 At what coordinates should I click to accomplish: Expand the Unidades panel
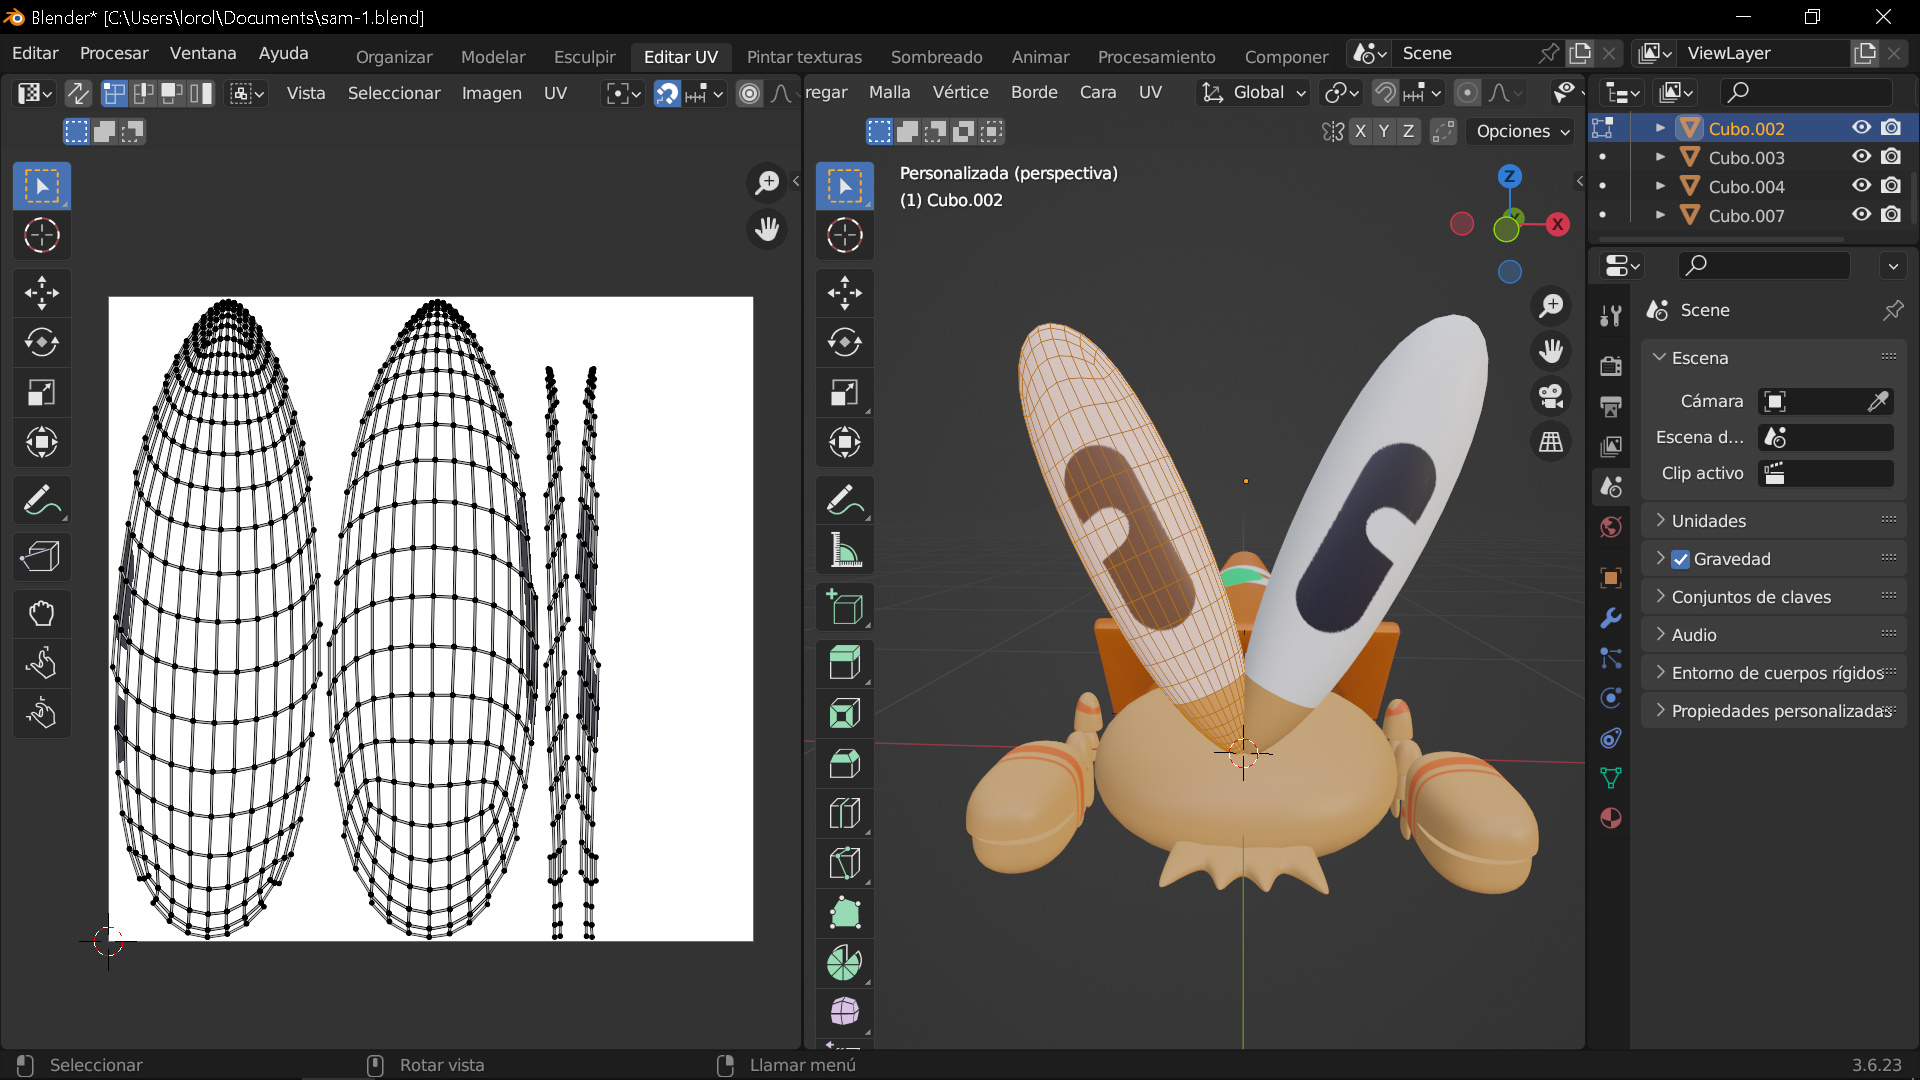(1709, 521)
